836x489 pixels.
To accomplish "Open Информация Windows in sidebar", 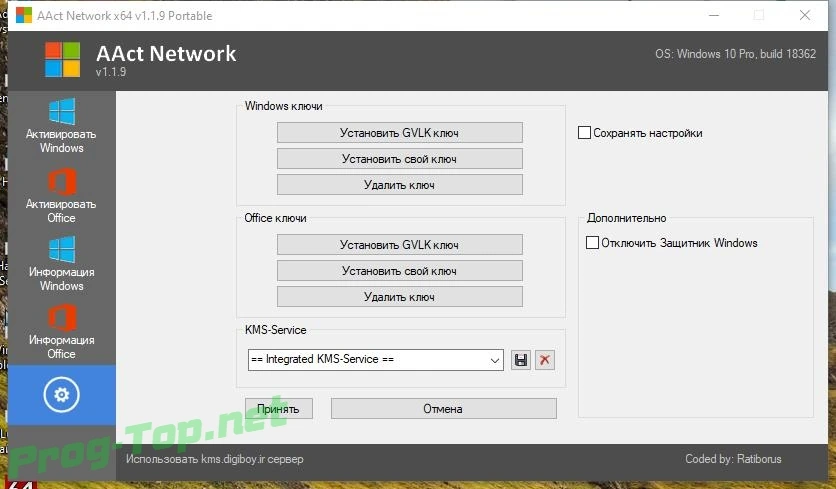I will click(x=61, y=264).
